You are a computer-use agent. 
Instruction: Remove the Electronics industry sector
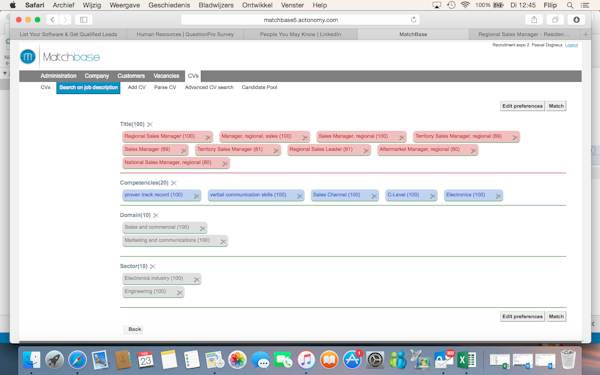click(x=196, y=280)
